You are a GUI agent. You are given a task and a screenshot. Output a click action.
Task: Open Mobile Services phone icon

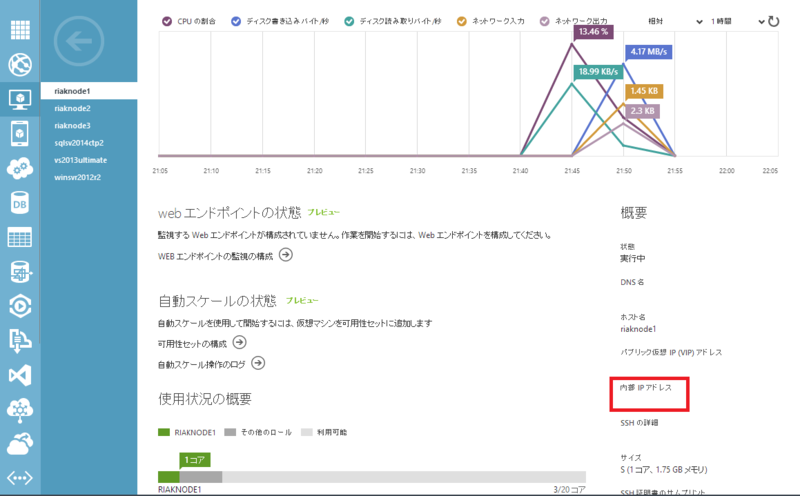[19, 134]
